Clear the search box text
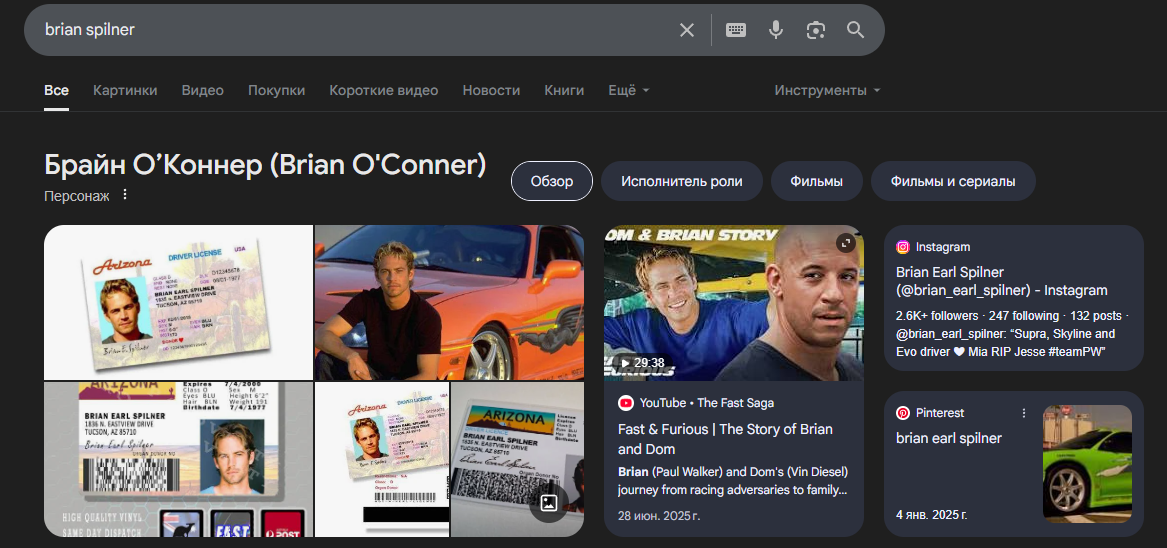This screenshot has width=1167, height=548. (x=687, y=30)
